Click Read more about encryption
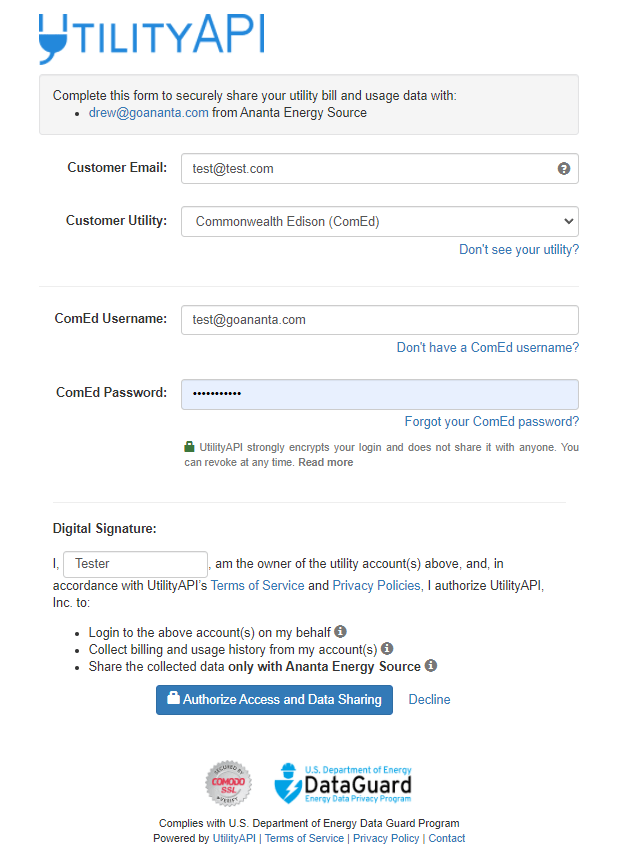Screen dimensions: 624x867 (326, 462)
